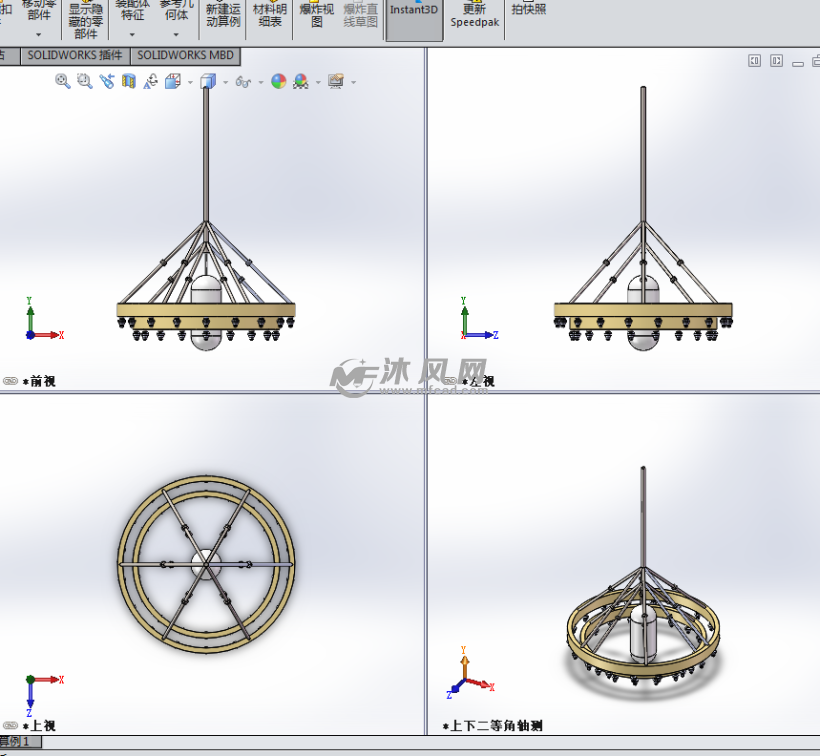The image size is (820, 756).
Task: Switch to the SOLIDWORKS MBD tab
Action: (186, 55)
